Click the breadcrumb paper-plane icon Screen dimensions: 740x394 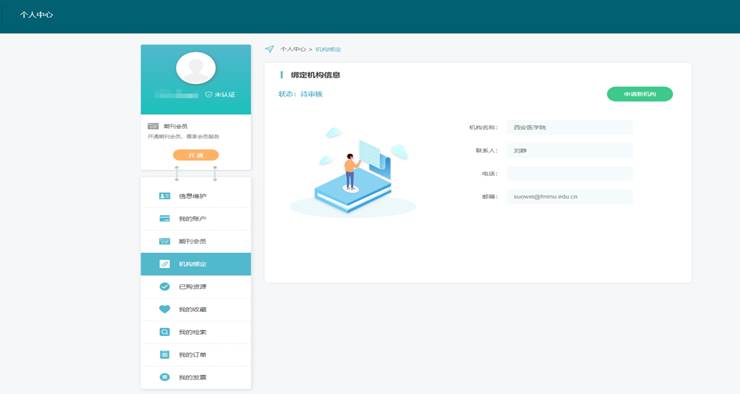[269, 49]
